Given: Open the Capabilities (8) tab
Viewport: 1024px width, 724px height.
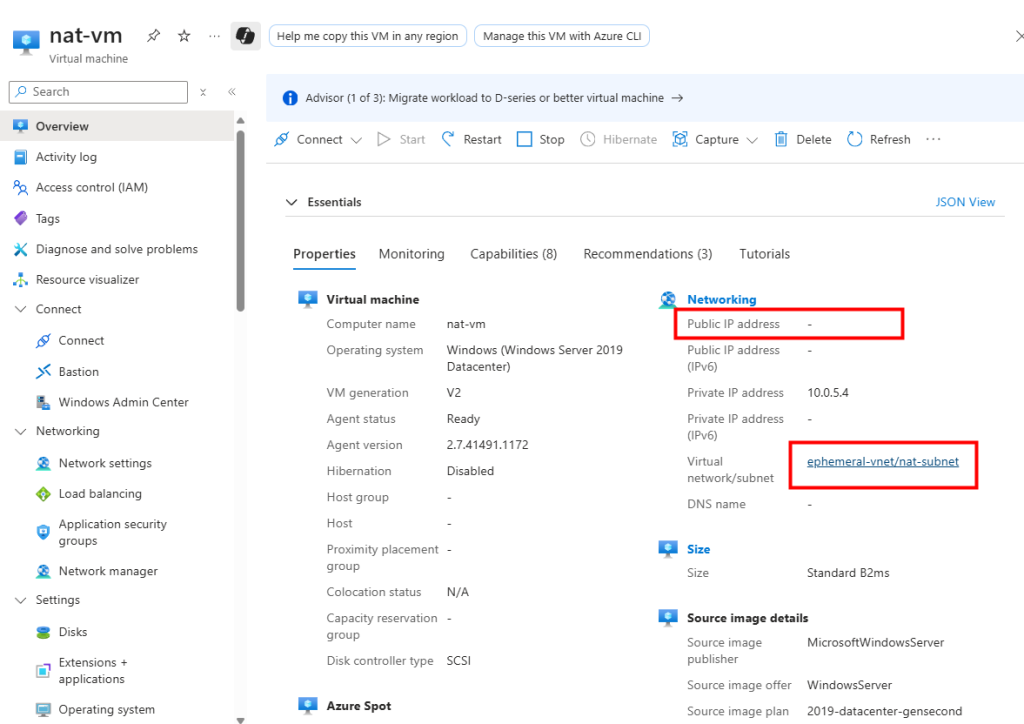Looking at the screenshot, I should click(x=514, y=254).
